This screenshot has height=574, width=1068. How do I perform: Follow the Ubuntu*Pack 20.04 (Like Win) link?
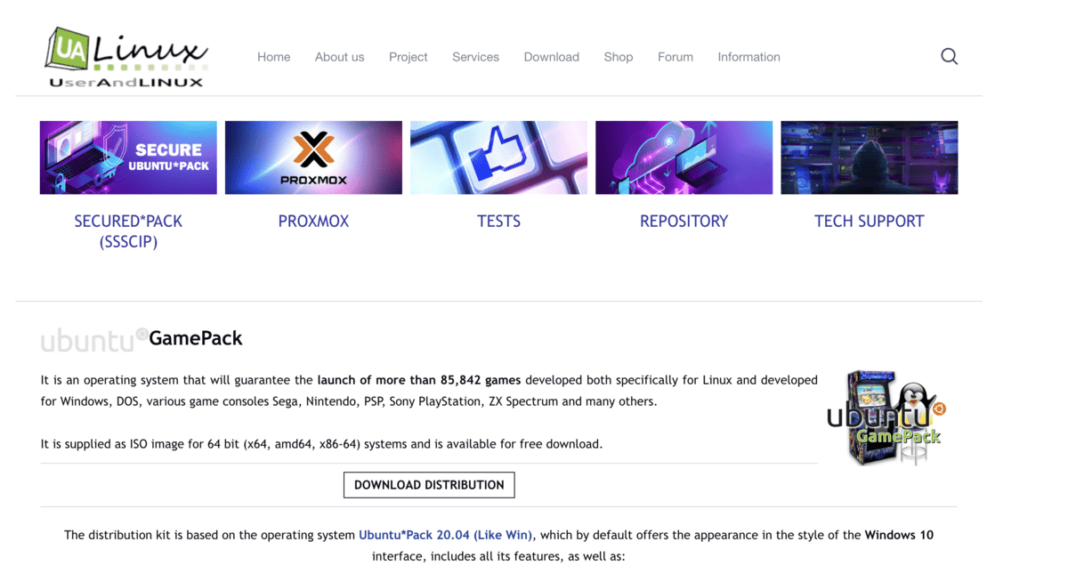[446, 535]
